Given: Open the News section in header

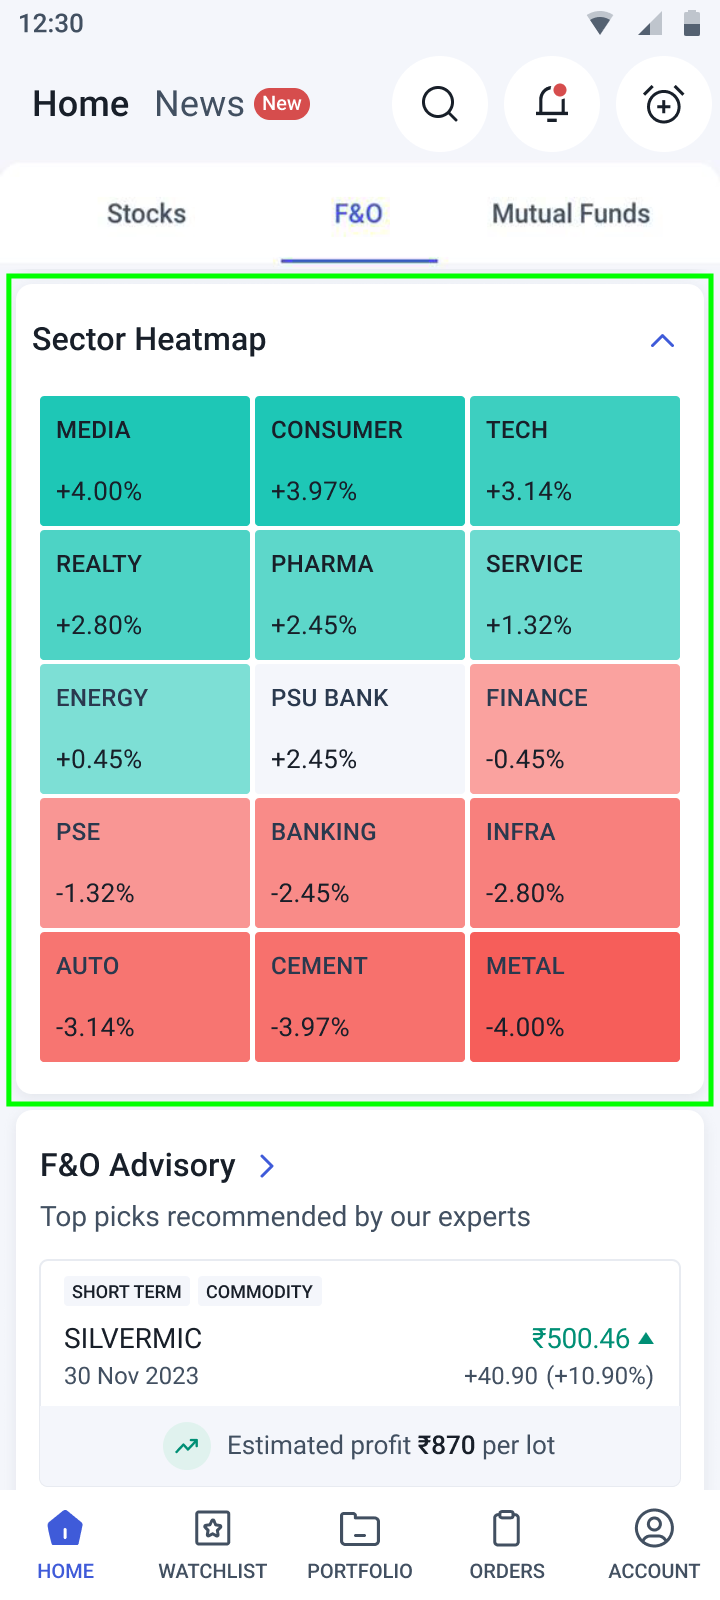Looking at the screenshot, I should (x=200, y=104).
